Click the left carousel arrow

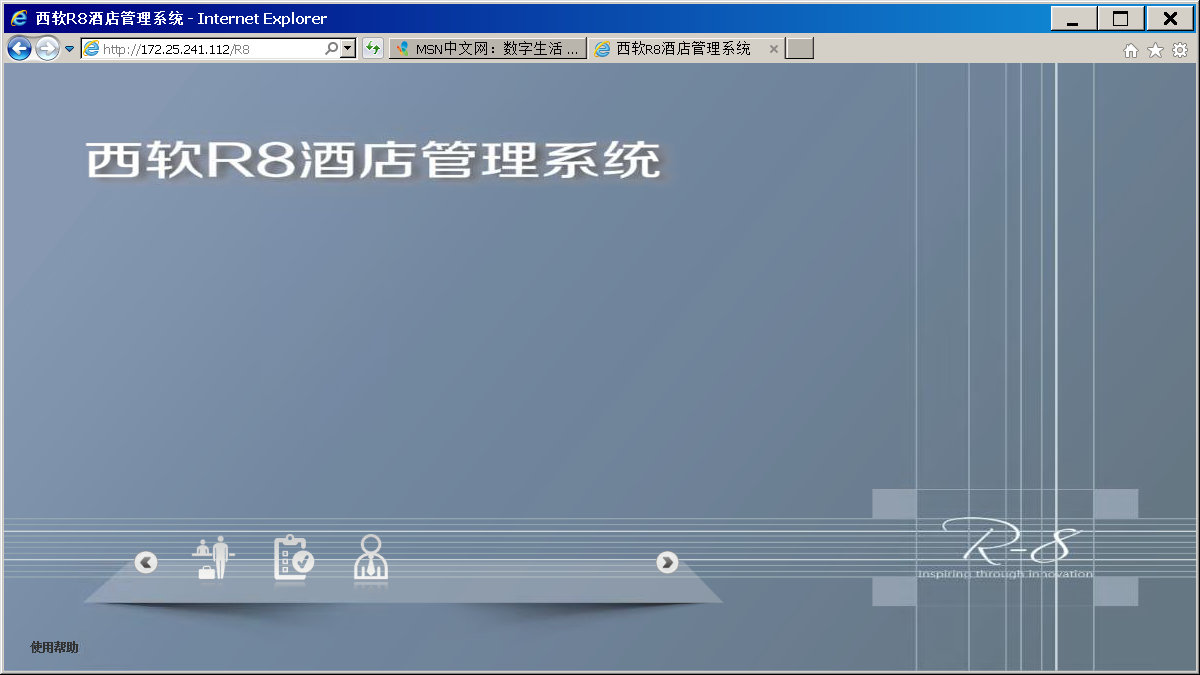pyautogui.click(x=146, y=563)
